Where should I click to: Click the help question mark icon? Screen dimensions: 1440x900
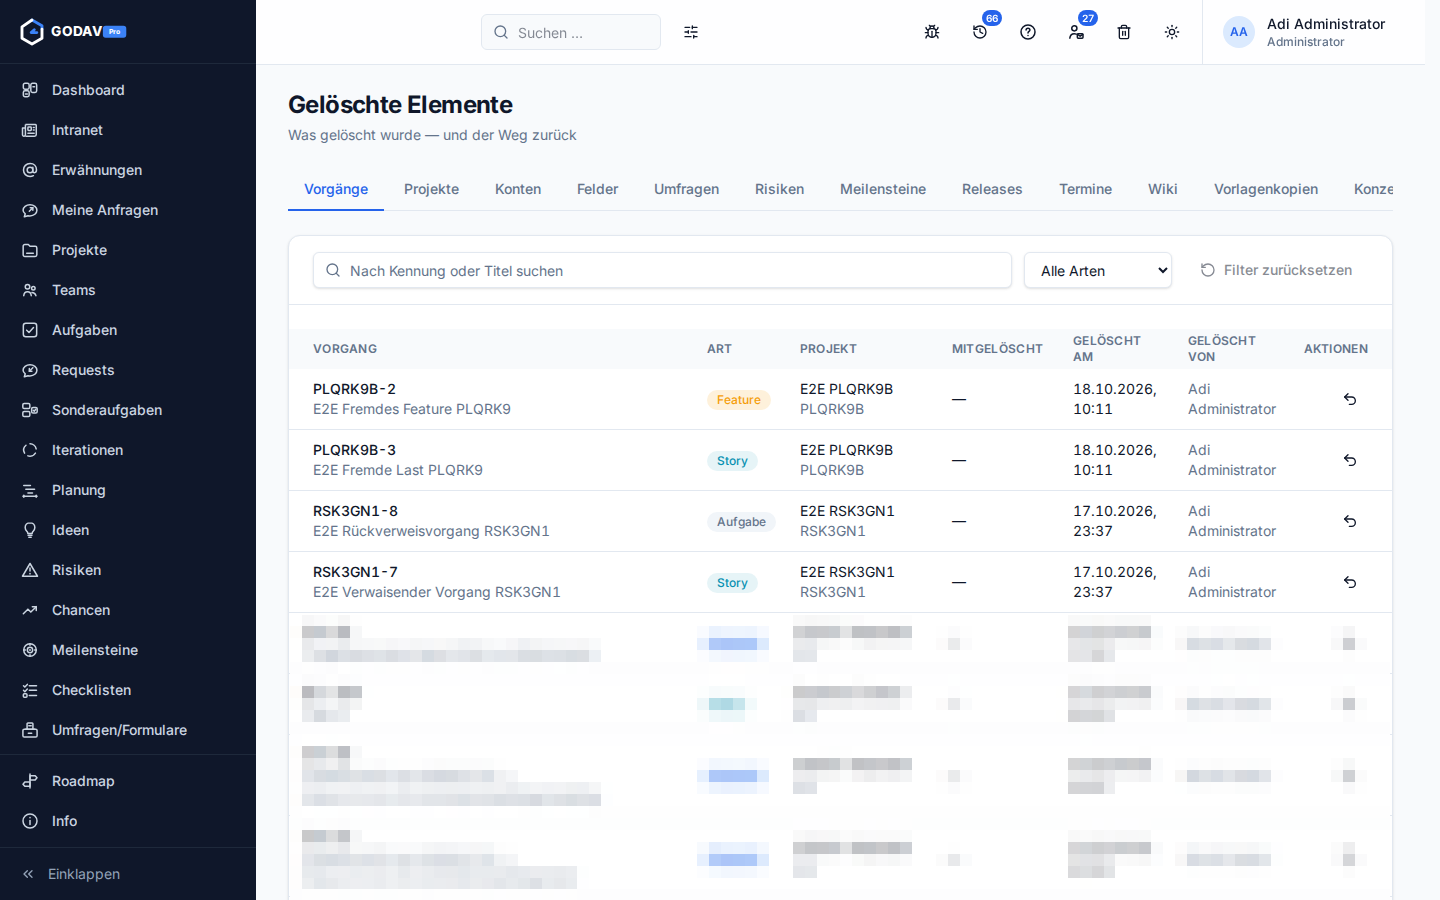click(x=1028, y=32)
